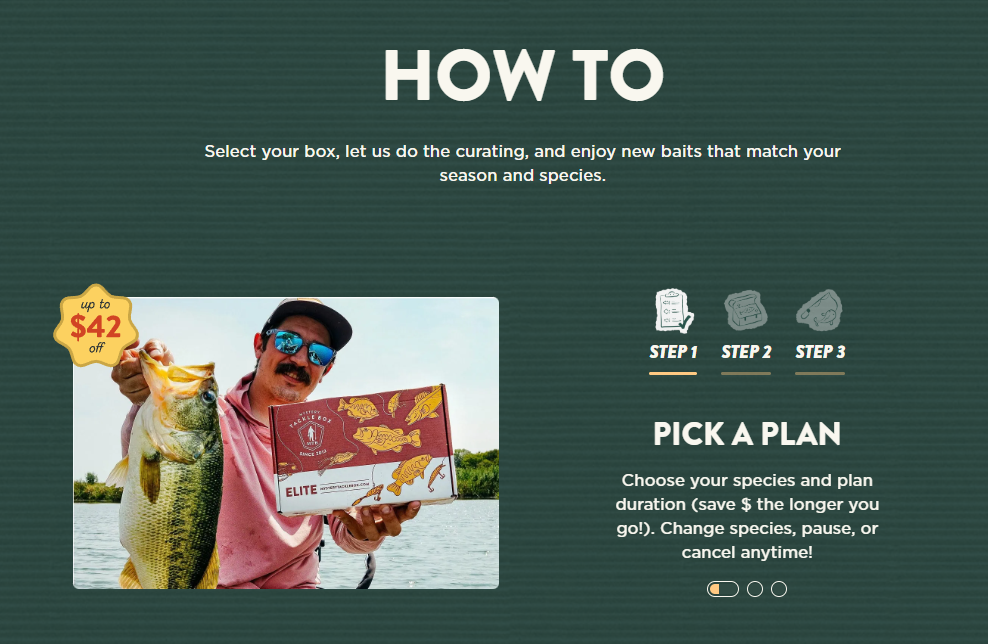Select the active first carousel dot
Viewport: 988px width, 644px height.
(723, 589)
